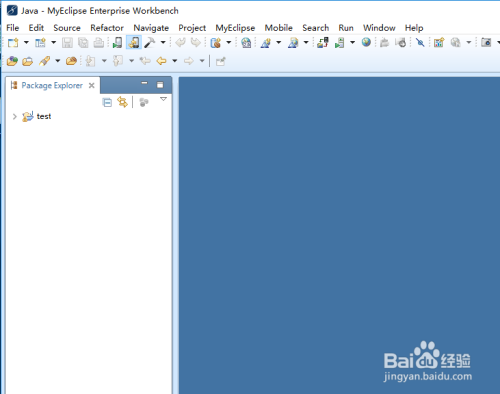Image resolution: width=500 pixels, height=394 pixels.
Task: Open Forward history dropdown arrow
Action: [x=202, y=61]
